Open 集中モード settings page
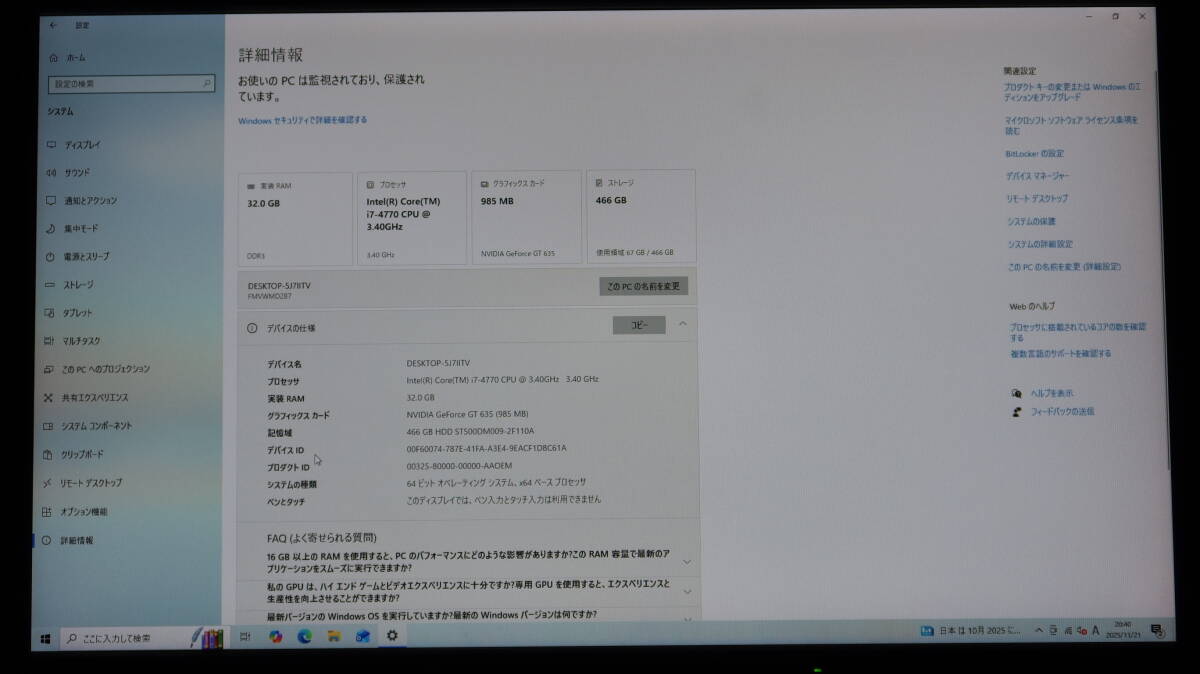 [x=72, y=228]
